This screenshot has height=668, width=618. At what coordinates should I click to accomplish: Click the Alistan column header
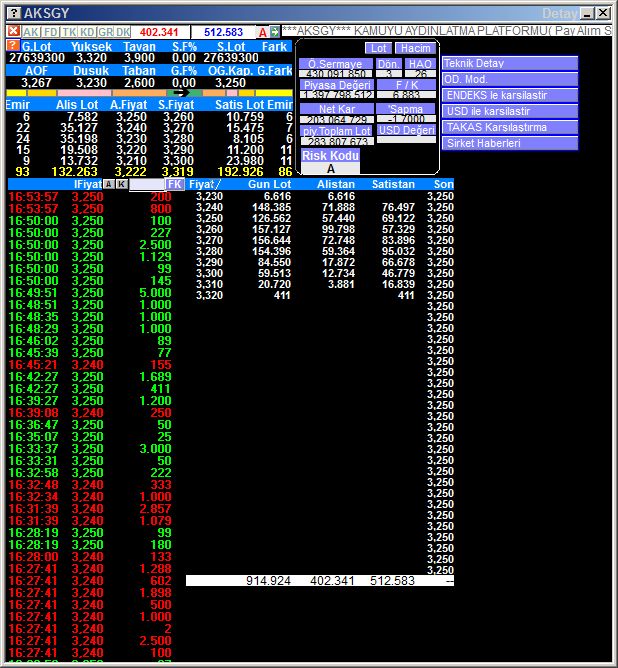[336, 184]
